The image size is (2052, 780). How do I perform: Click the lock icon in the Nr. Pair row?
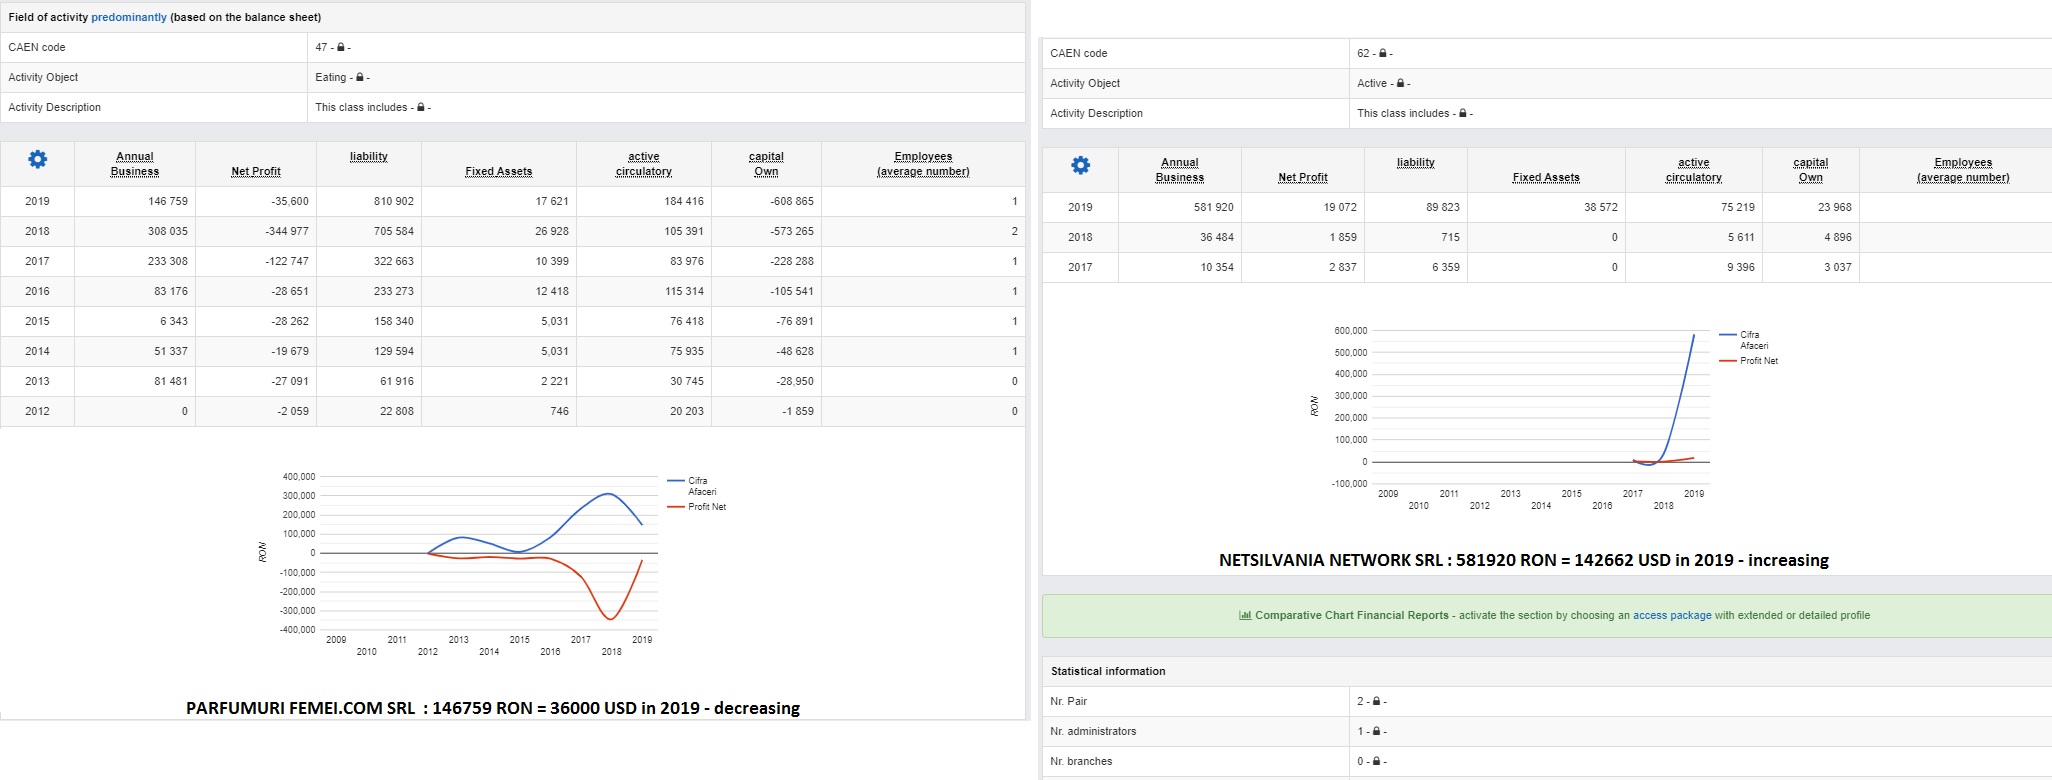[1377, 701]
